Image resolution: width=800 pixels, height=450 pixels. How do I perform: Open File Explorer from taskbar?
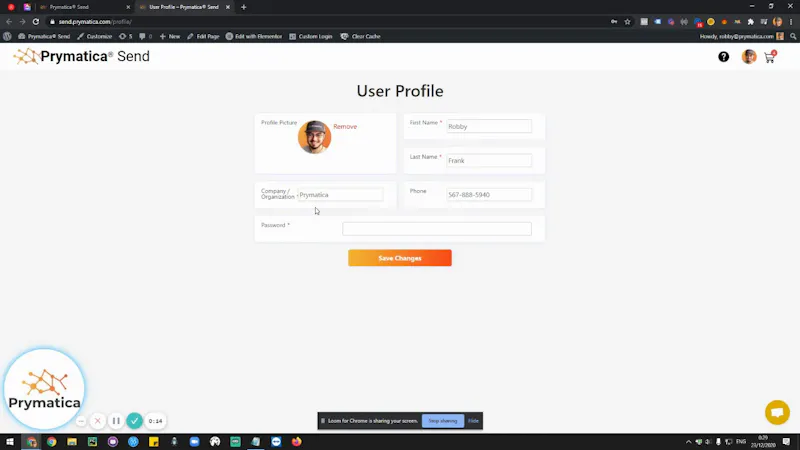72,442
